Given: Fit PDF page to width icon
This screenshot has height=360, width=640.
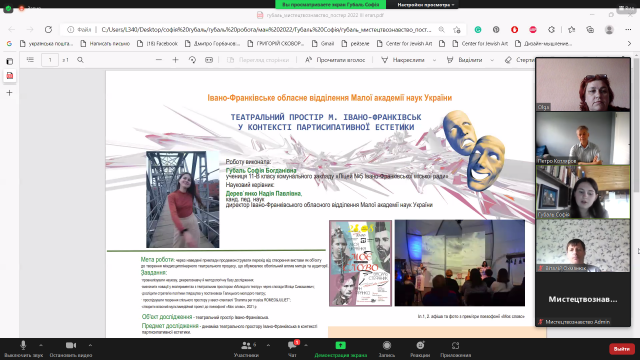Looking at the screenshot, I should click(x=209, y=60).
